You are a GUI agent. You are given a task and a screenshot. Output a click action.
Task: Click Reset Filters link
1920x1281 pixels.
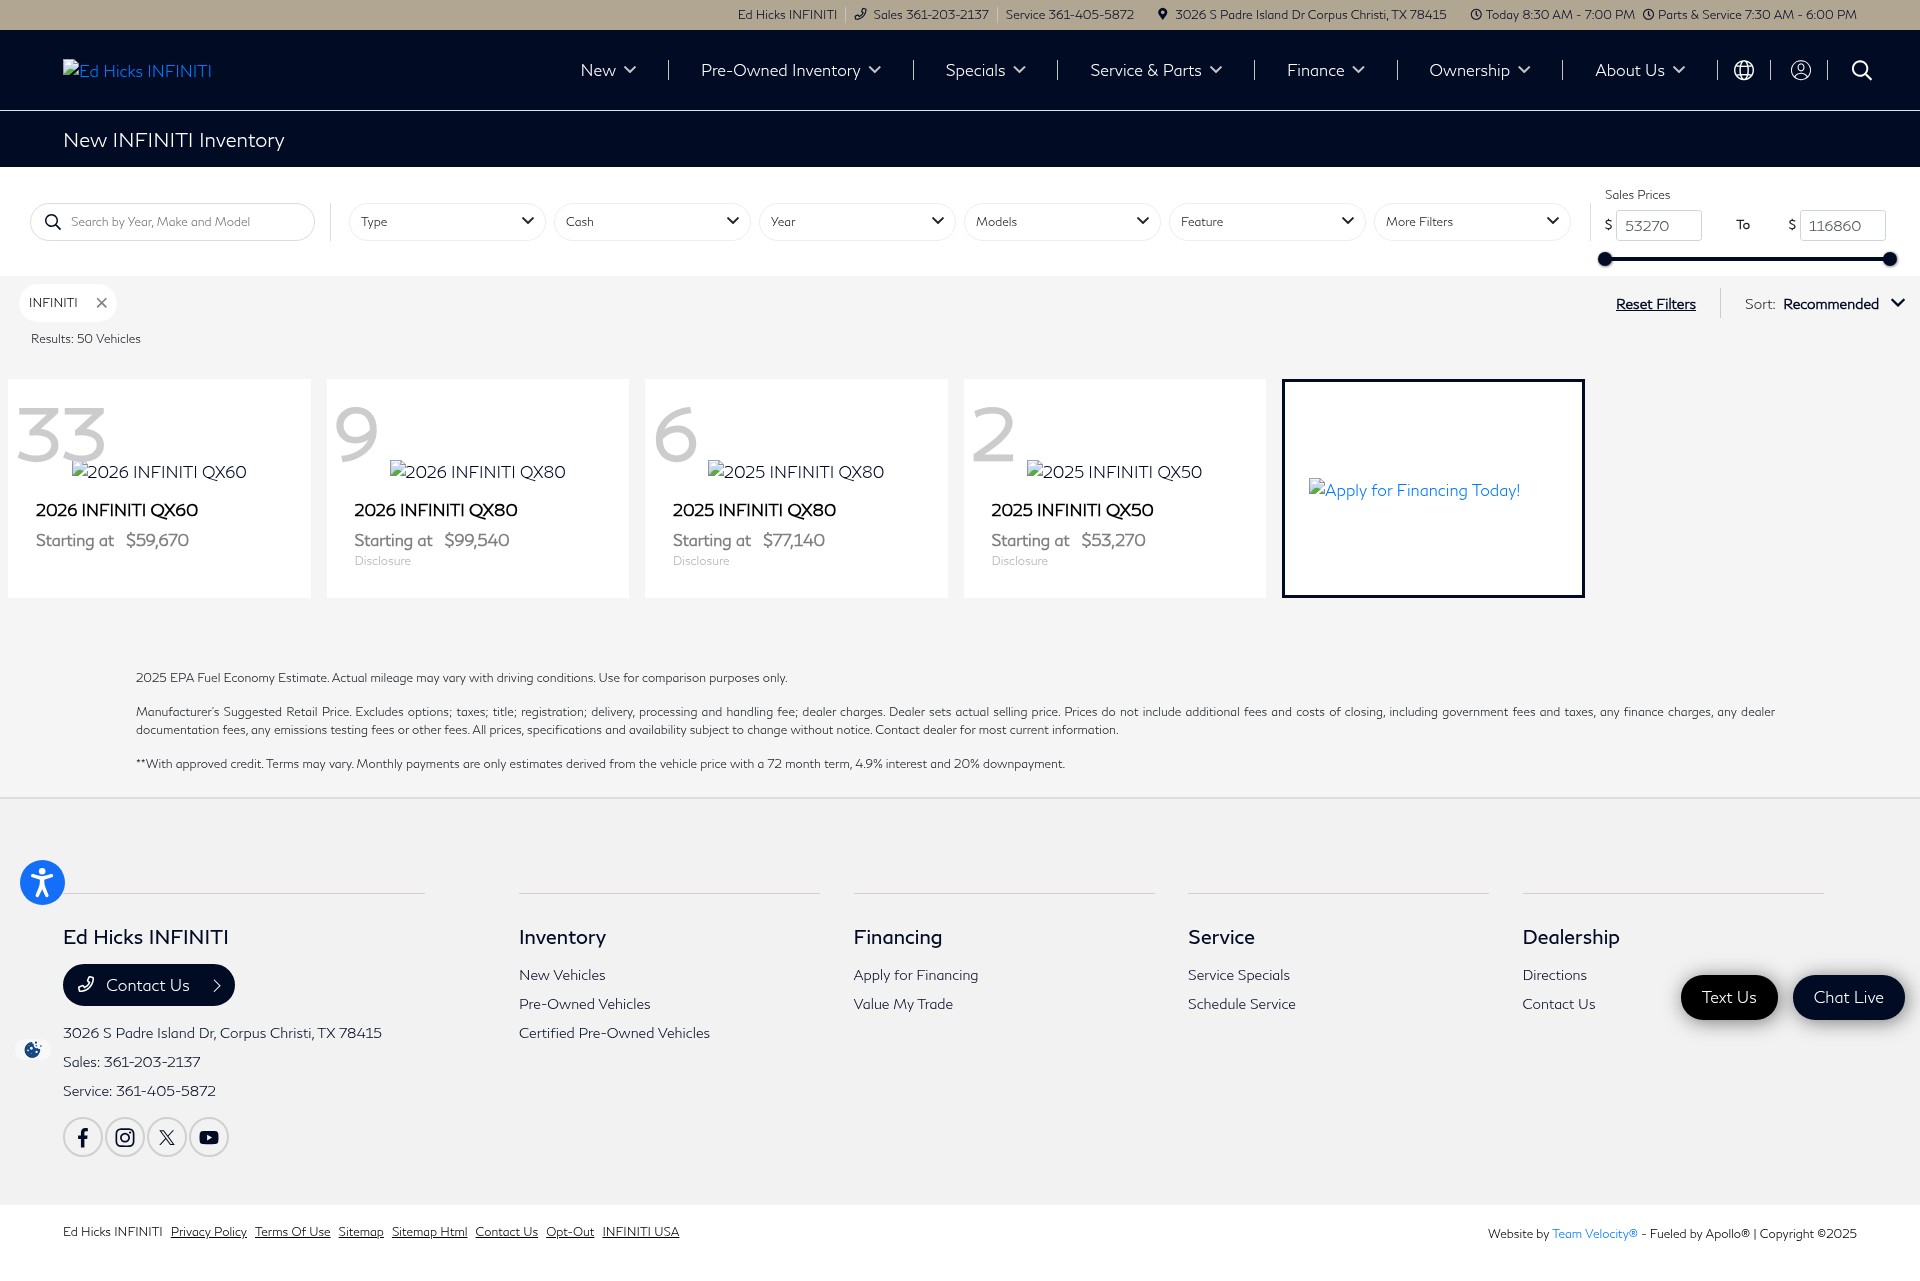[x=1655, y=304]
